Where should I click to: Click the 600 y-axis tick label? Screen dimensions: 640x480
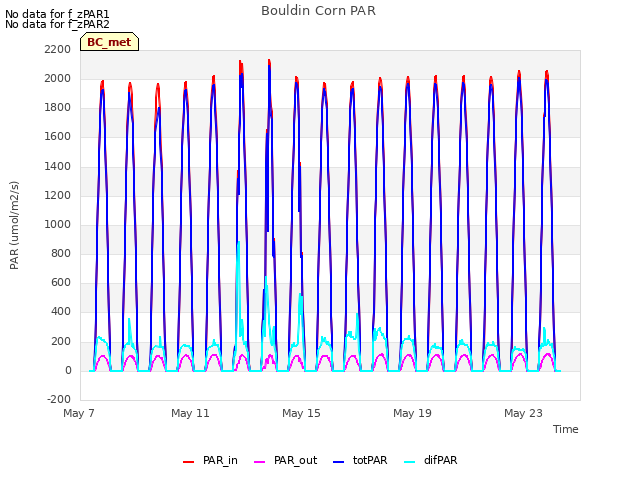click(61, 282)
